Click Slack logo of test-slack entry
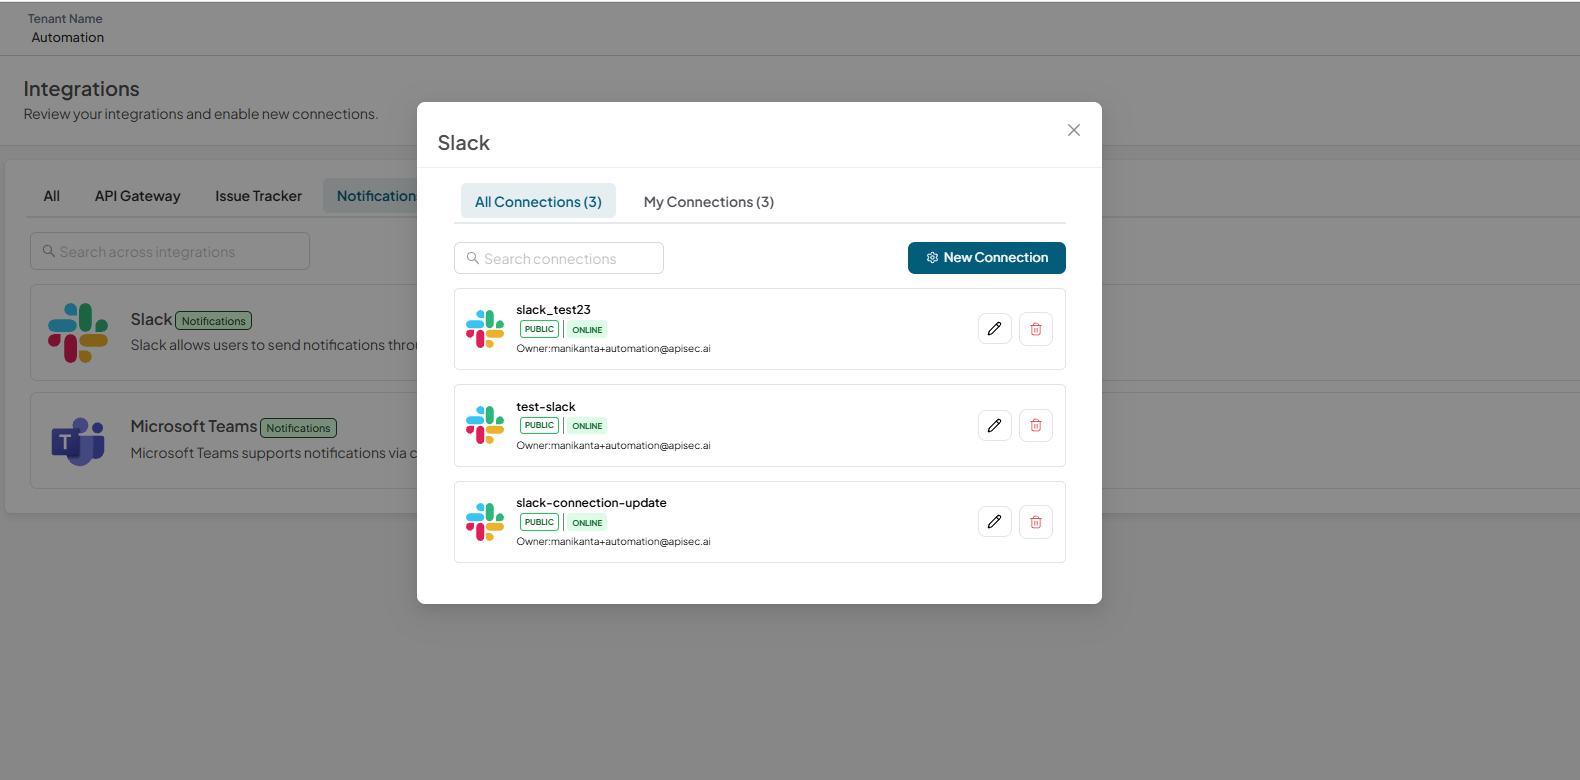 point(485,425)
